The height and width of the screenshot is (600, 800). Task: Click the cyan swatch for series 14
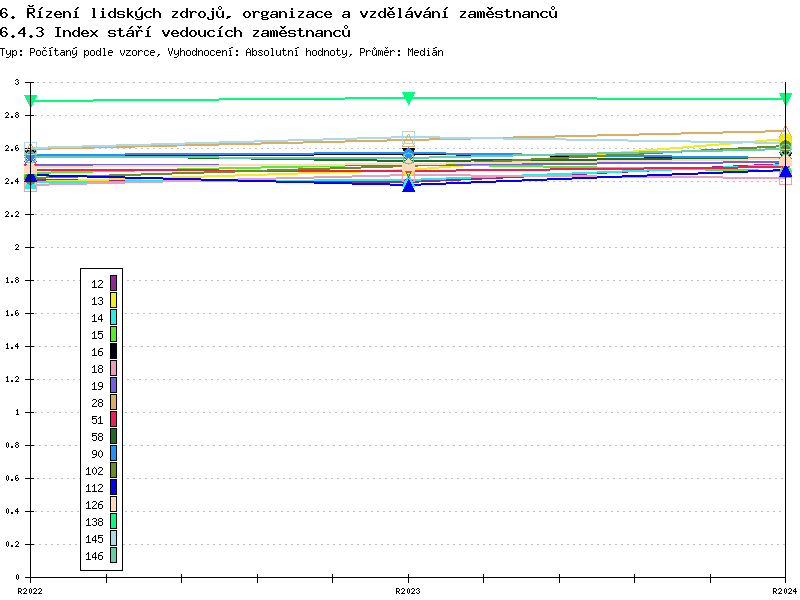[x=114, y=317]
